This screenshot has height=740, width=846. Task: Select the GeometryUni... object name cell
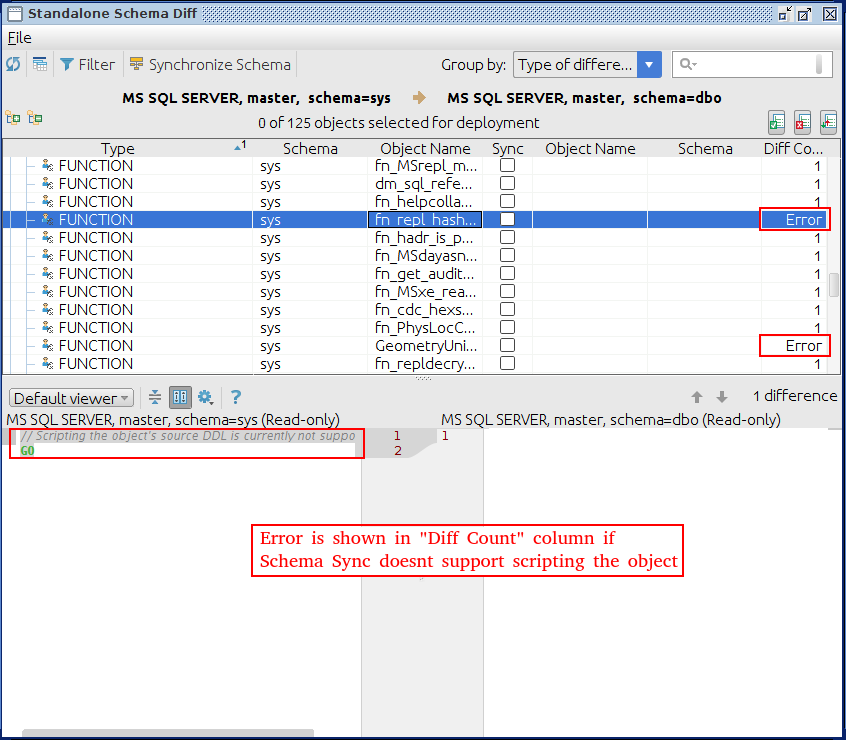tap(425, 346)
